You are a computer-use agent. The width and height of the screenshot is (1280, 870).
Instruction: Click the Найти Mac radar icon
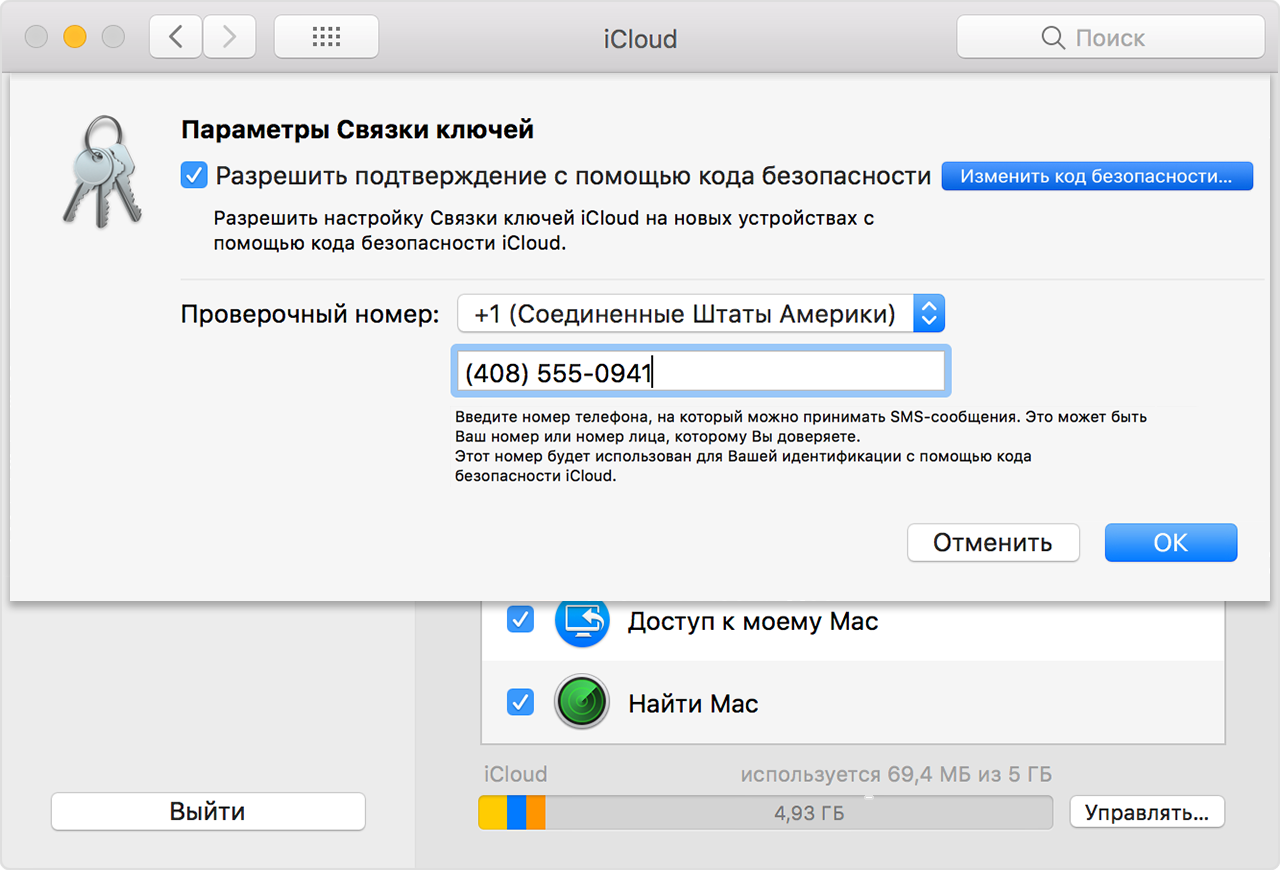click(x=582, y=702)
